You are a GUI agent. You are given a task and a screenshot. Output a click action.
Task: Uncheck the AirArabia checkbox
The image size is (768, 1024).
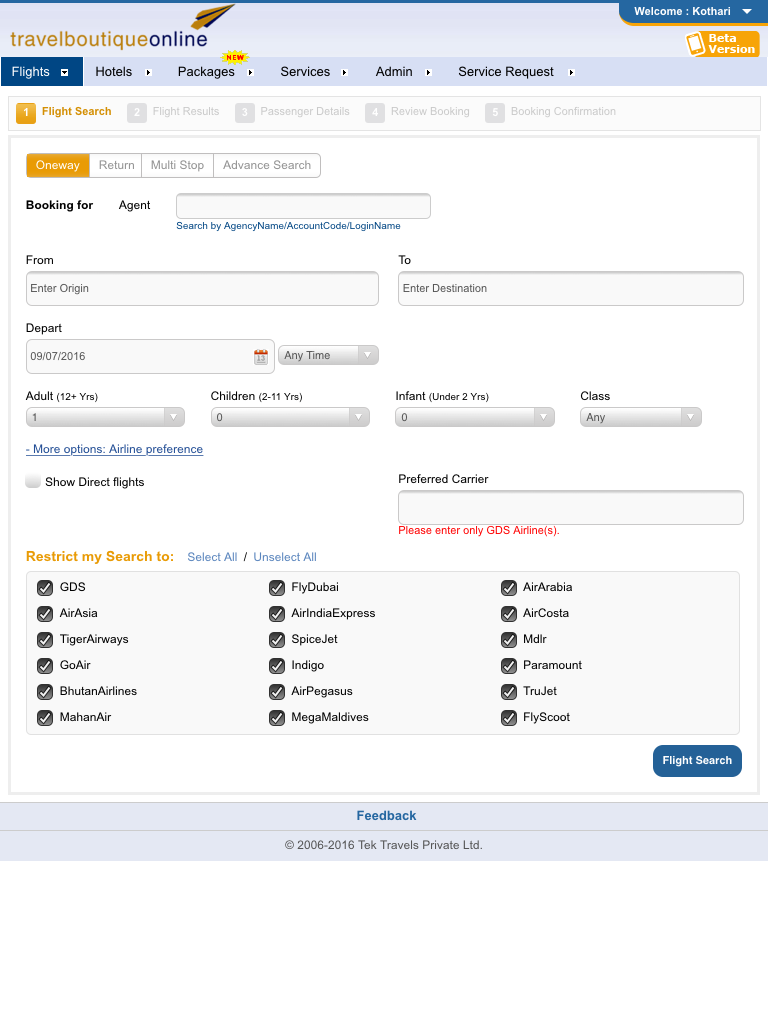[x=509, y=588]
